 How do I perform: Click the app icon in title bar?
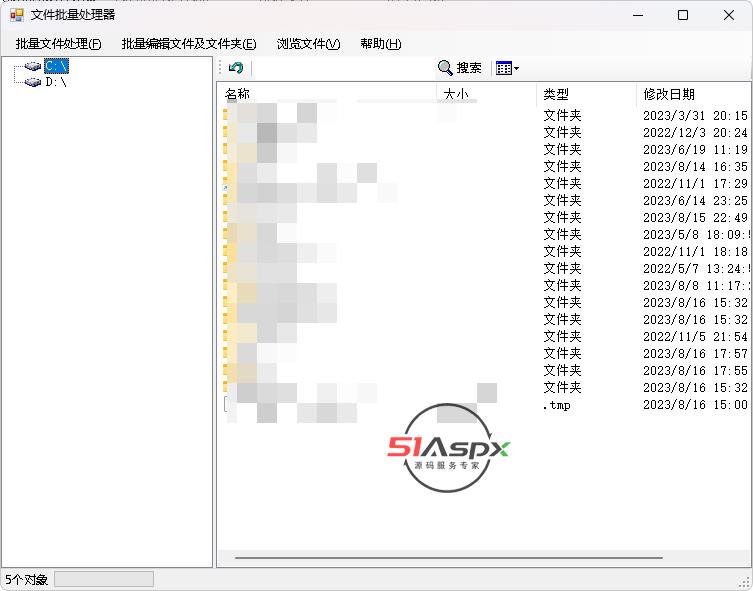(x=16, y=15)
